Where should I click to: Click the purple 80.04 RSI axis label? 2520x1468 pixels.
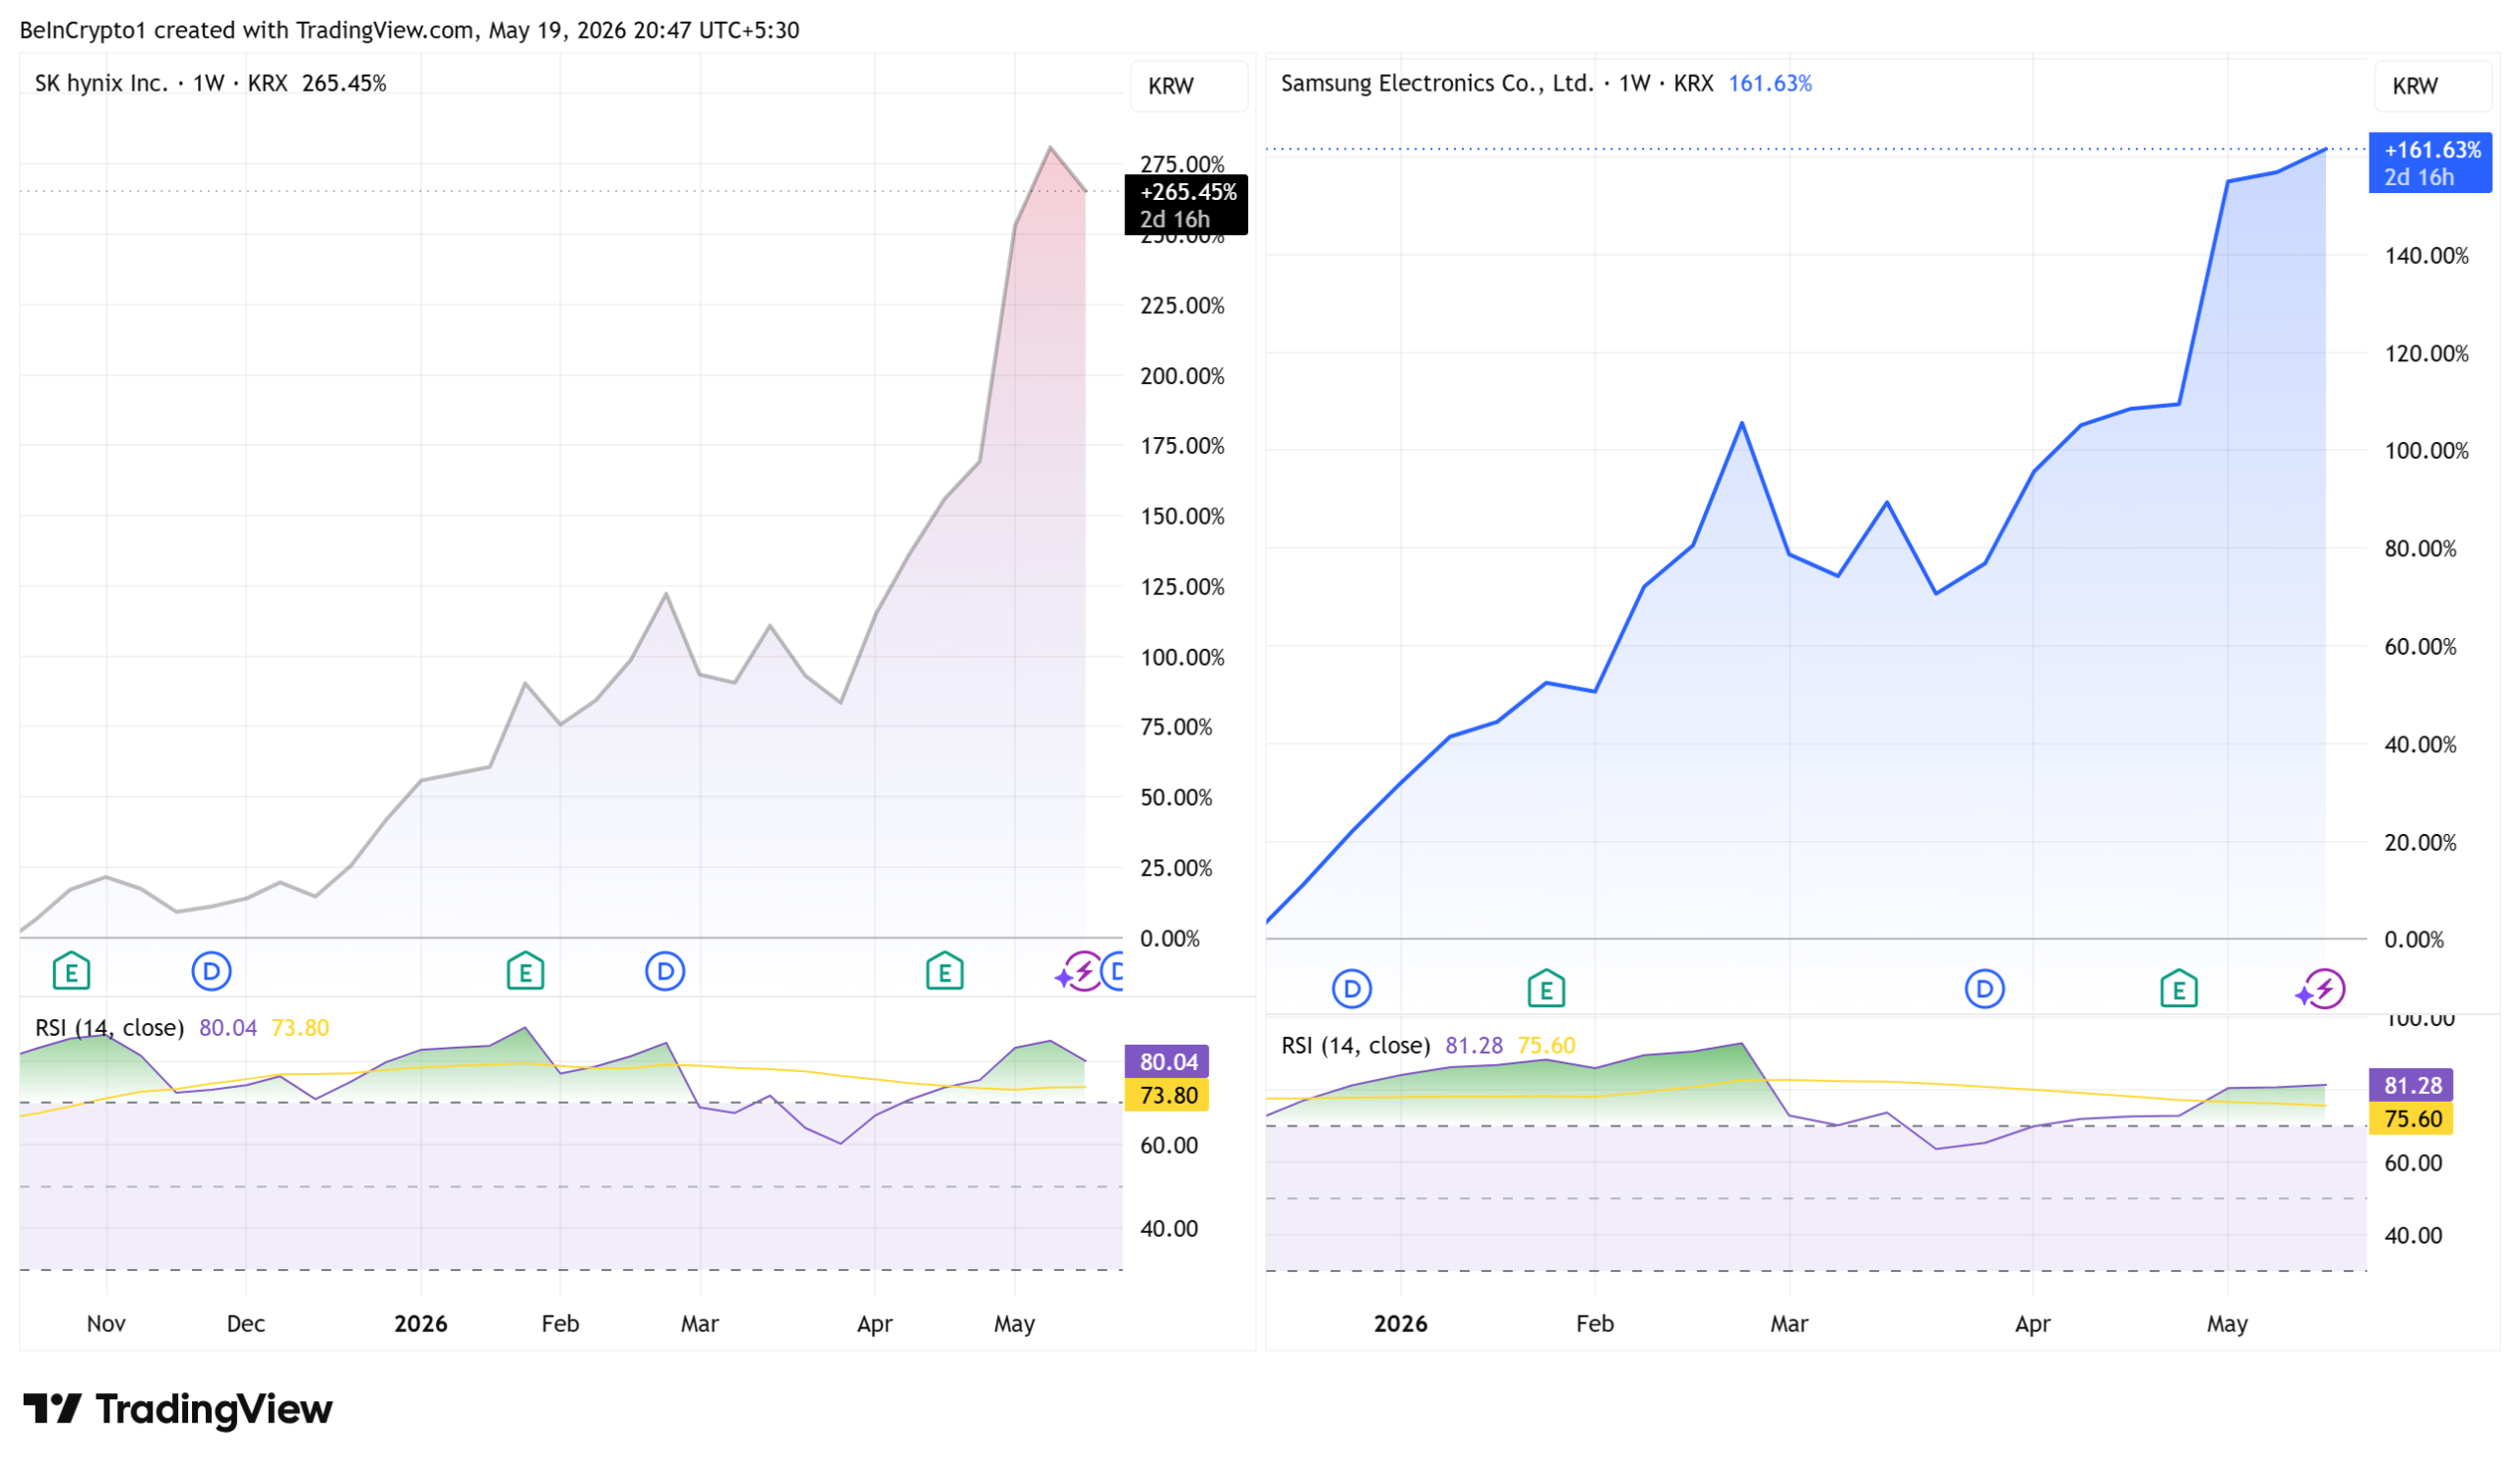pos(1167,1062)
